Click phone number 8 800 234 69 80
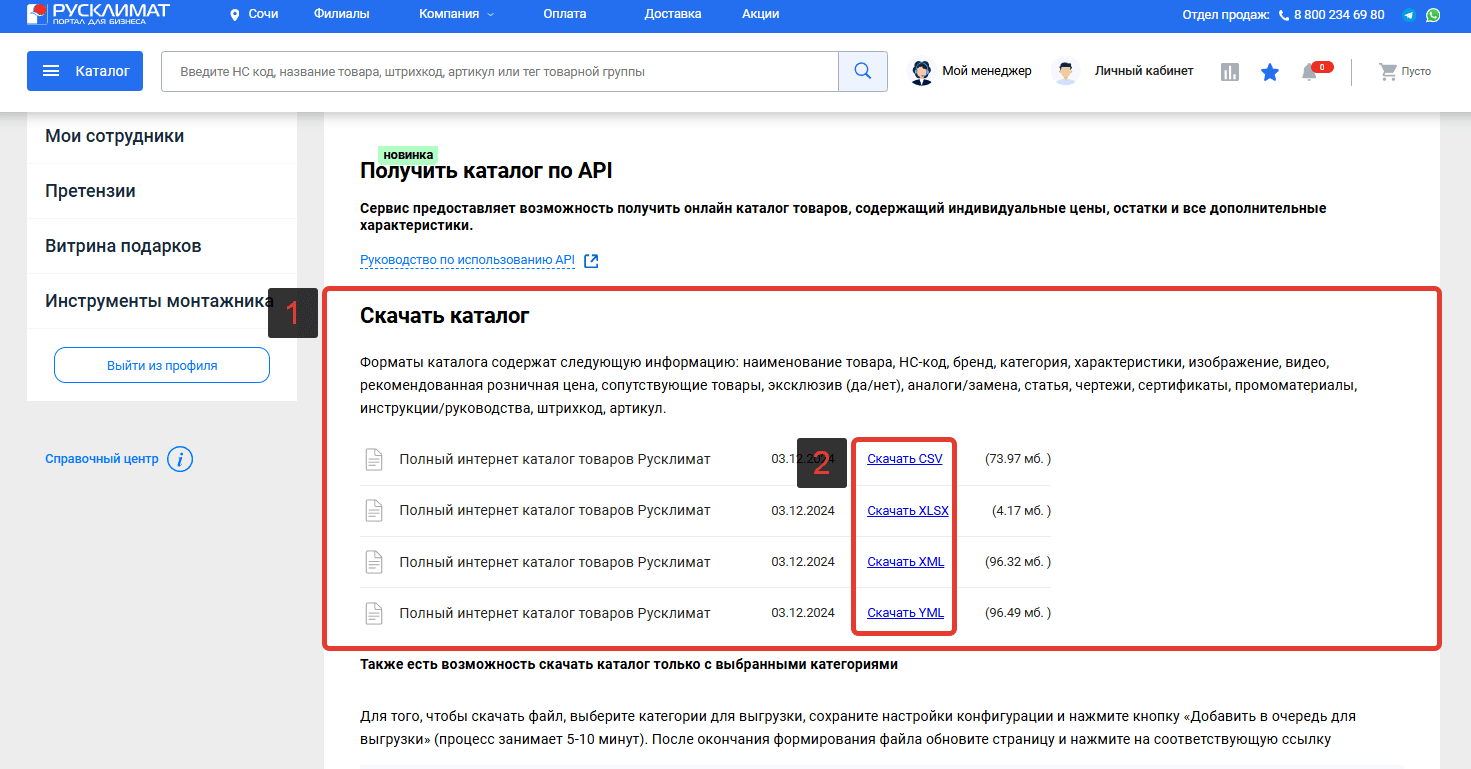Image resolution: width=1471 pixels, height=769 pixels. coord(1339,15)
